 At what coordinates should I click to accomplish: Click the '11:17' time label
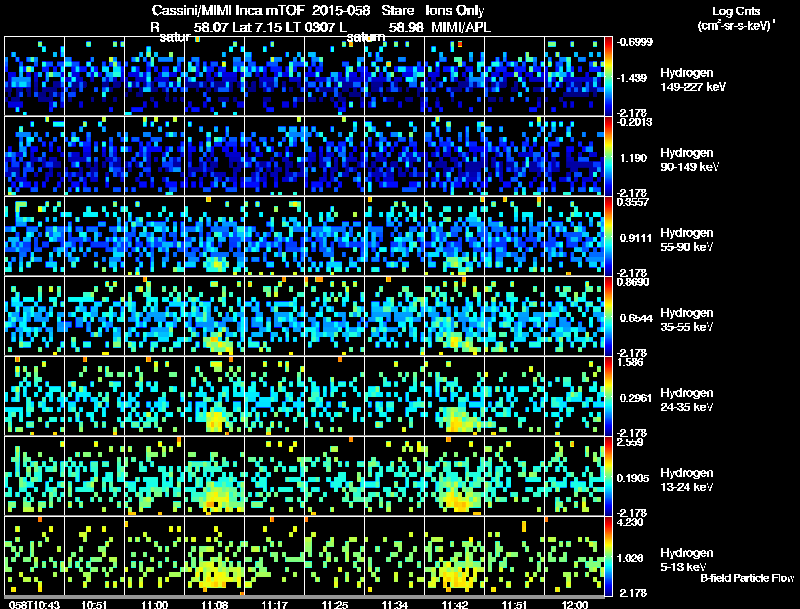(274, 605)
